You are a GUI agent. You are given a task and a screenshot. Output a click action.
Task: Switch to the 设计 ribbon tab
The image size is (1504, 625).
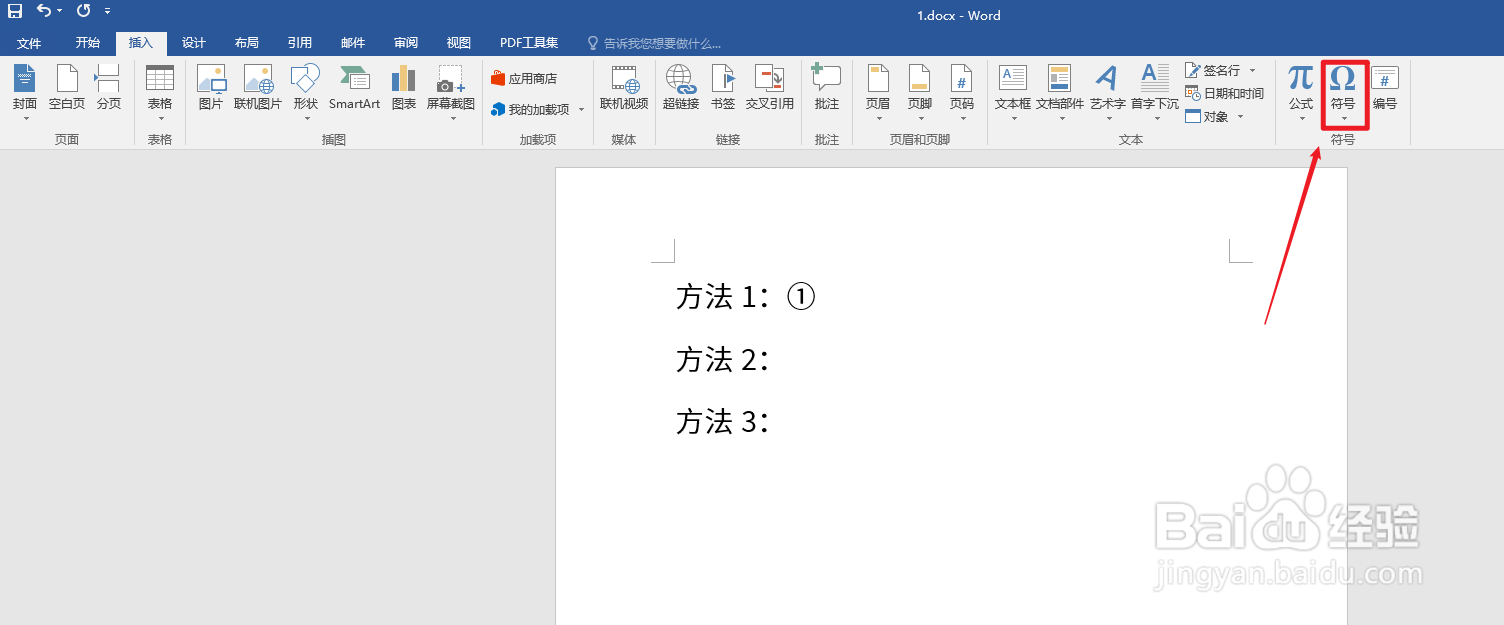[193, 42]
